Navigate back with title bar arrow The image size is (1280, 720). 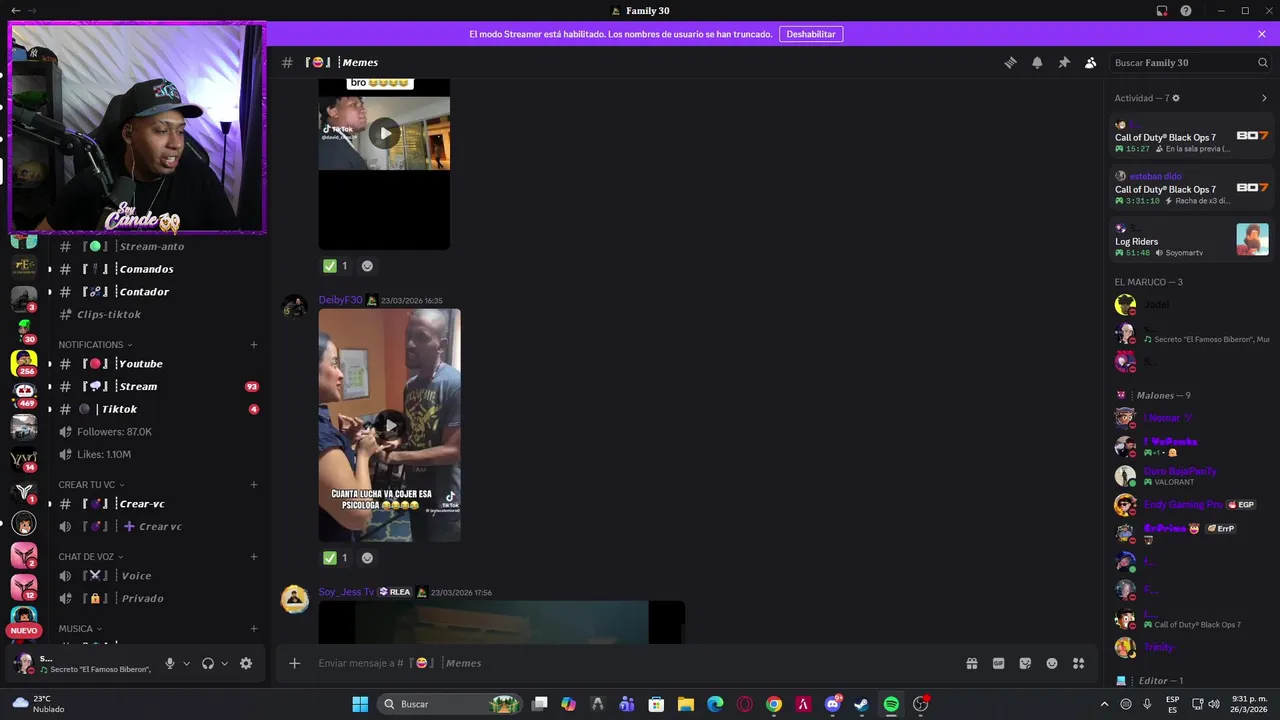(x=15, y=11)
